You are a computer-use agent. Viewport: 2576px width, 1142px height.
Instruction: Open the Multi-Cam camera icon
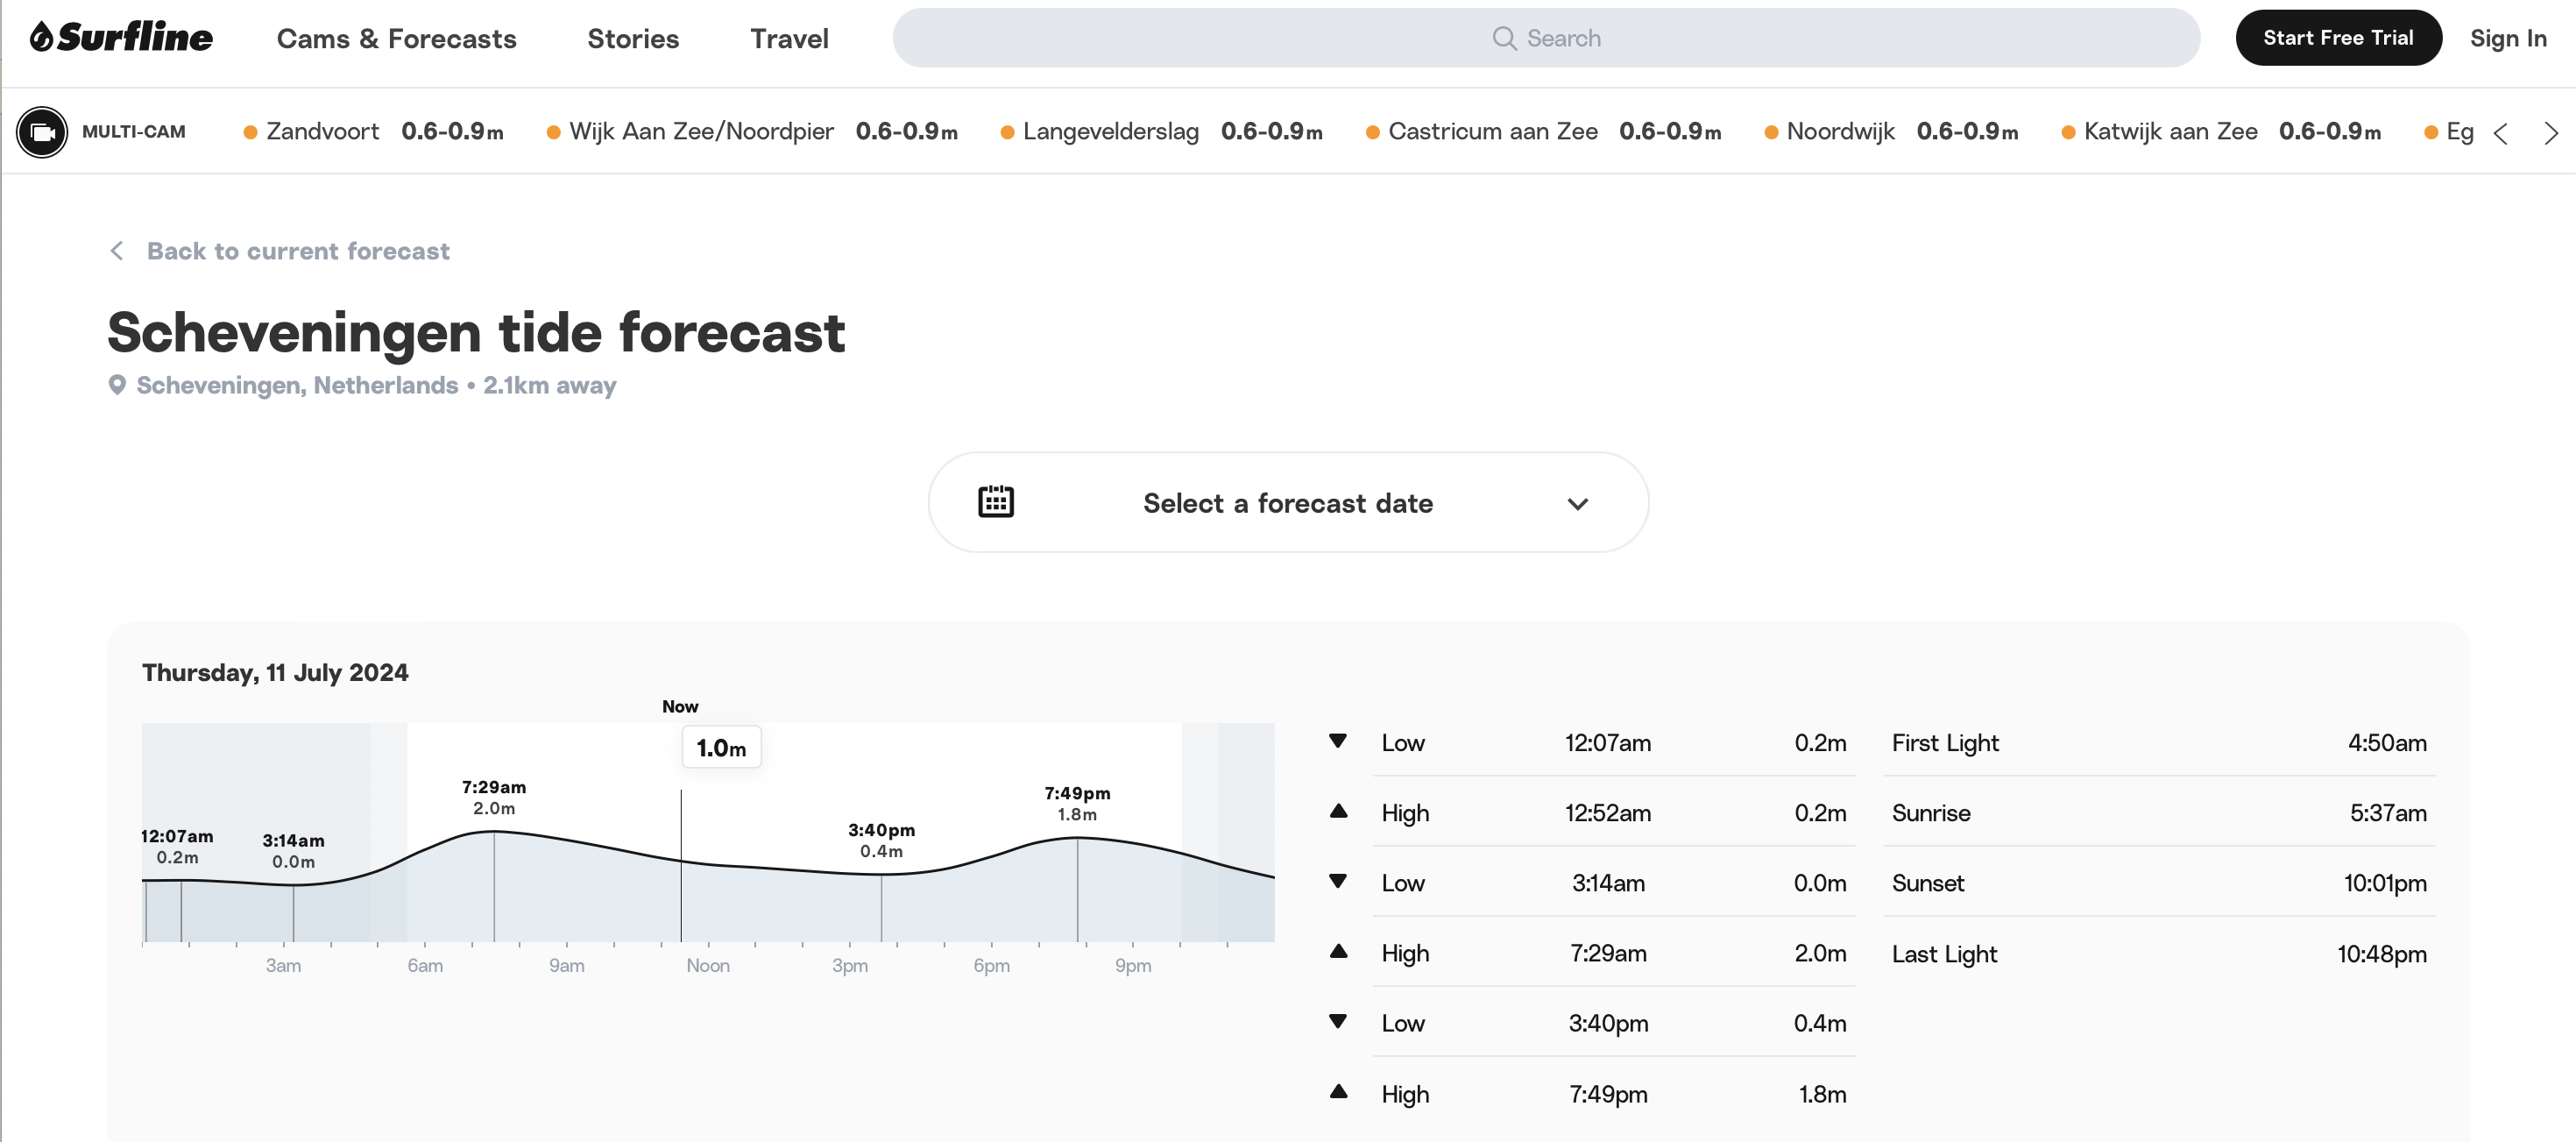click(x=42, y=132)
